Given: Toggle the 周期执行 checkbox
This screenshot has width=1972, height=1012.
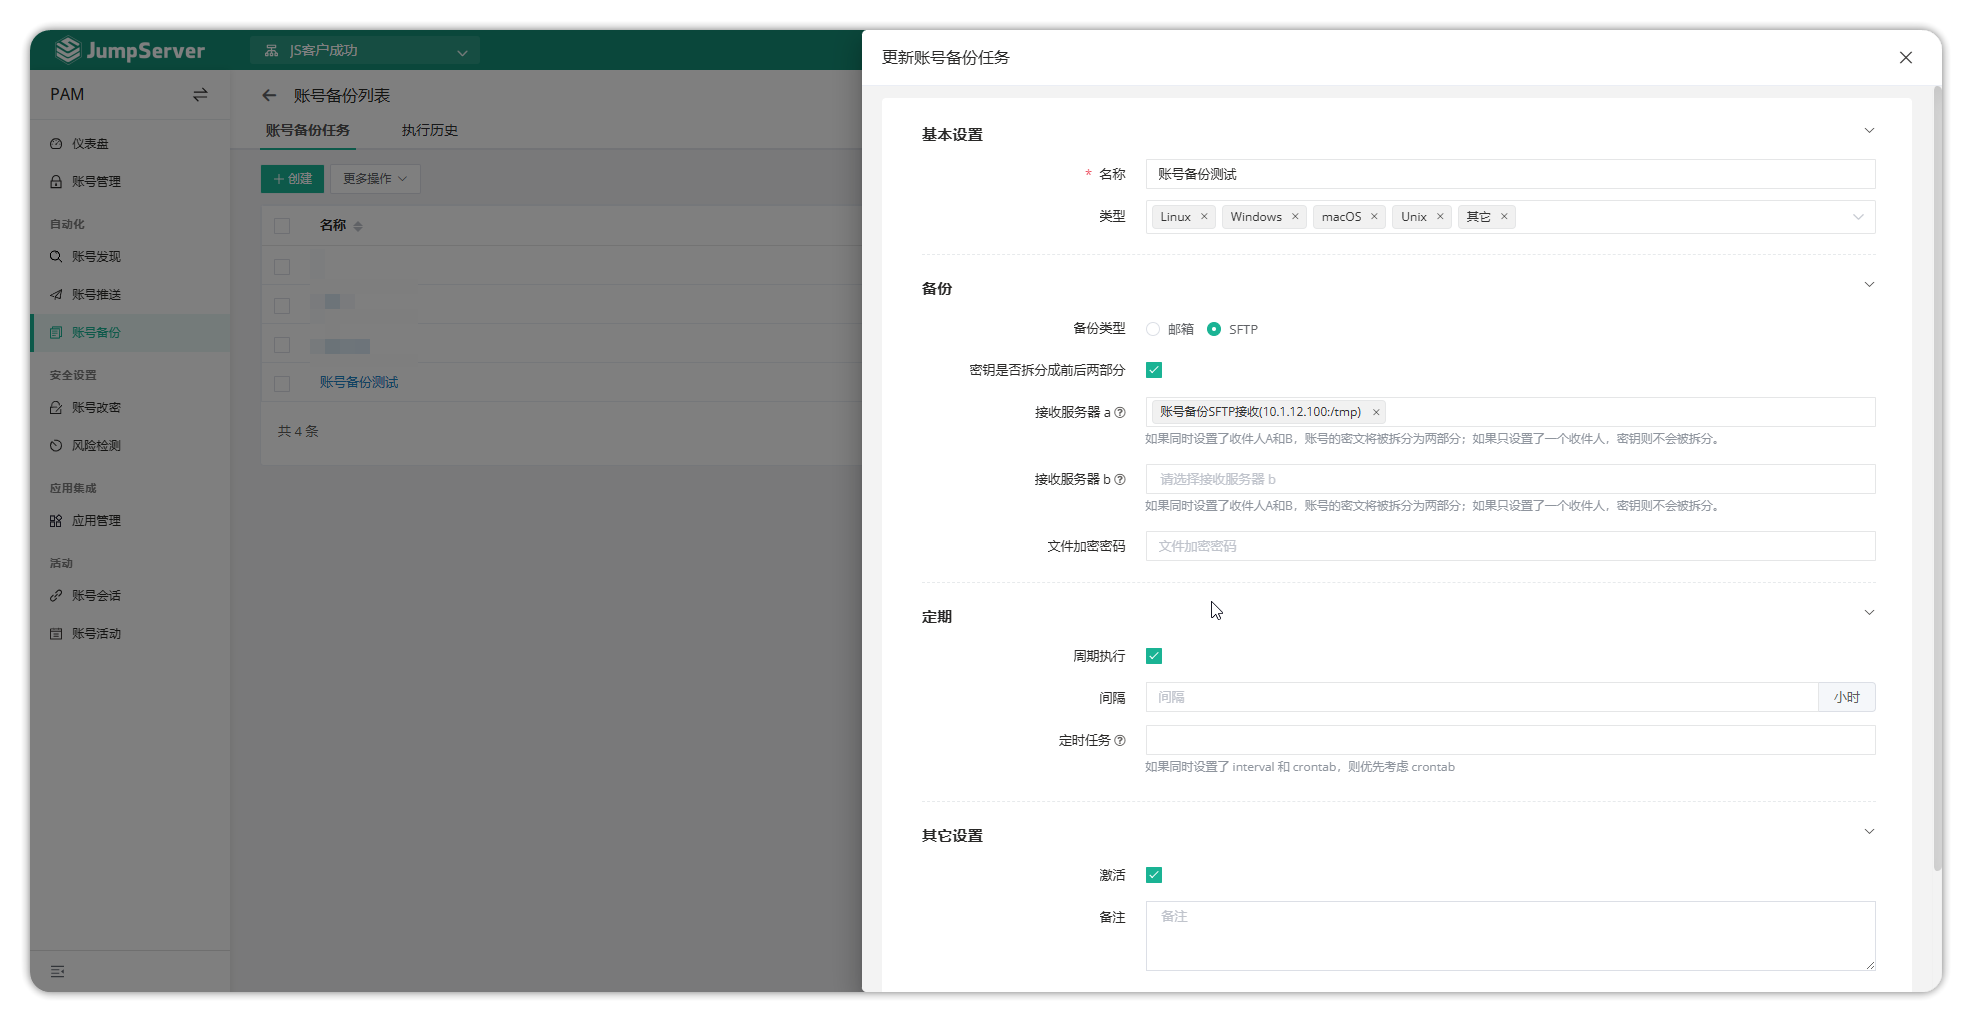Looking at the screenshot, I should pyautogui.click(x=1154, y=656).
